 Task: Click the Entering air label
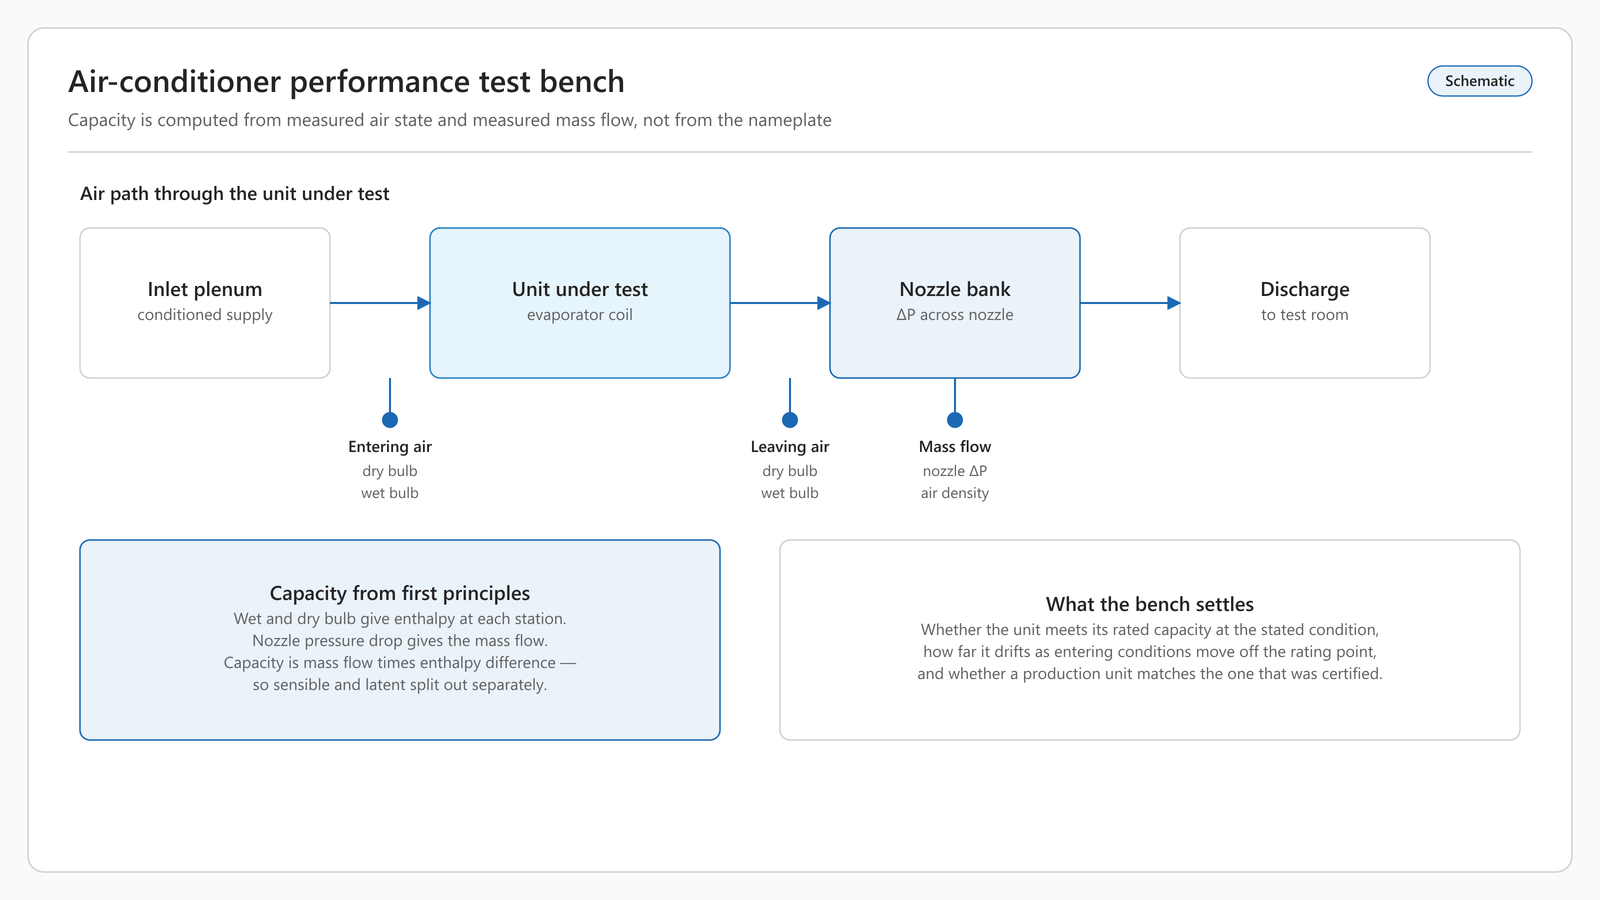point(390,447)
